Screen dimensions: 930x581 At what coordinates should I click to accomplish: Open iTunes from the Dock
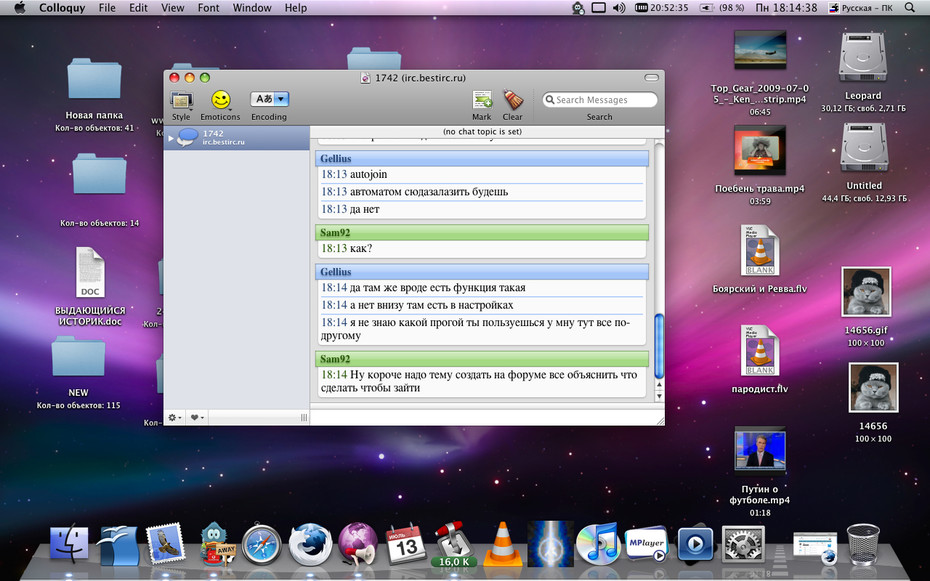597,543
